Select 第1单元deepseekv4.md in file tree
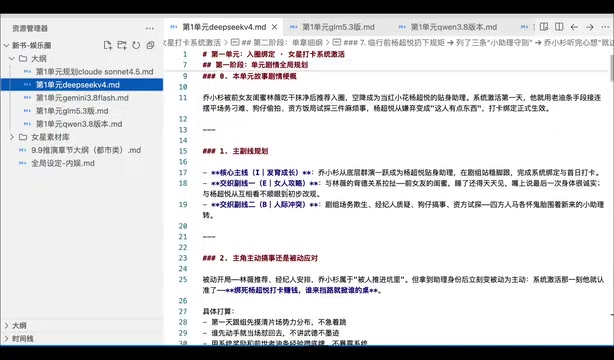The image size is (614, 360). pyautogui.click(x=78, y=85)
